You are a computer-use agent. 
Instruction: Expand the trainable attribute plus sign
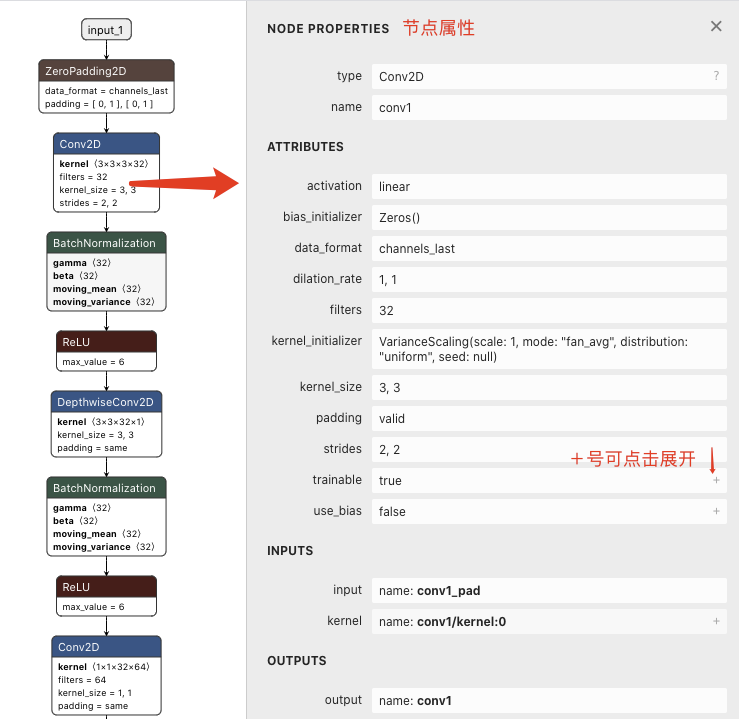pos(716,480)
